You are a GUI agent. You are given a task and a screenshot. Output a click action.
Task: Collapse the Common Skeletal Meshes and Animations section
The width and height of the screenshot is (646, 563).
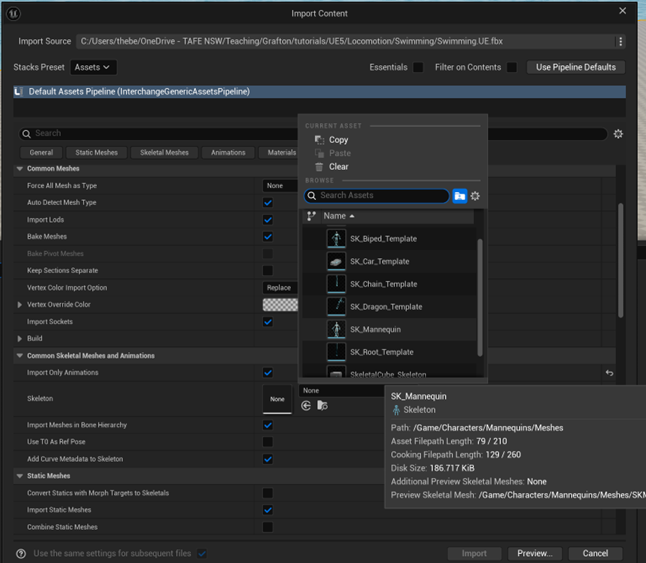(x=20, y=356)
